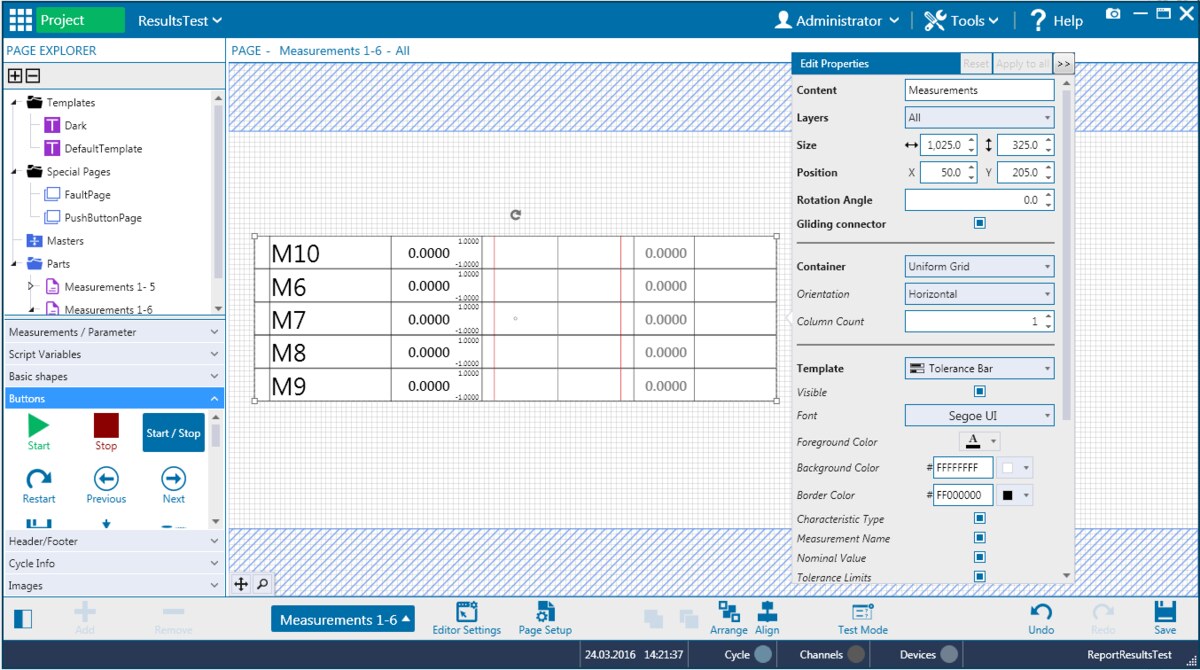Open the Tools menu
The image size is (1200, 670).
(961, 20)
